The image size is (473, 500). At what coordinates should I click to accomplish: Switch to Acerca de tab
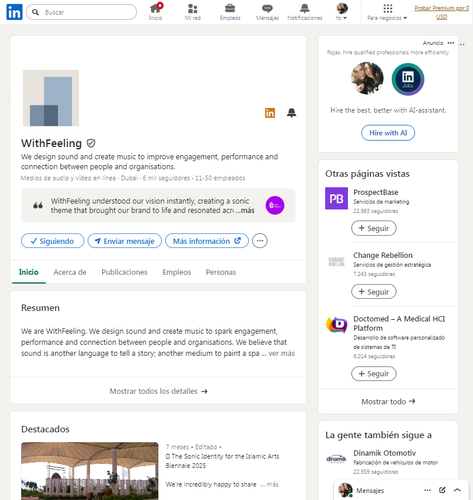click(x=70, y=272)
